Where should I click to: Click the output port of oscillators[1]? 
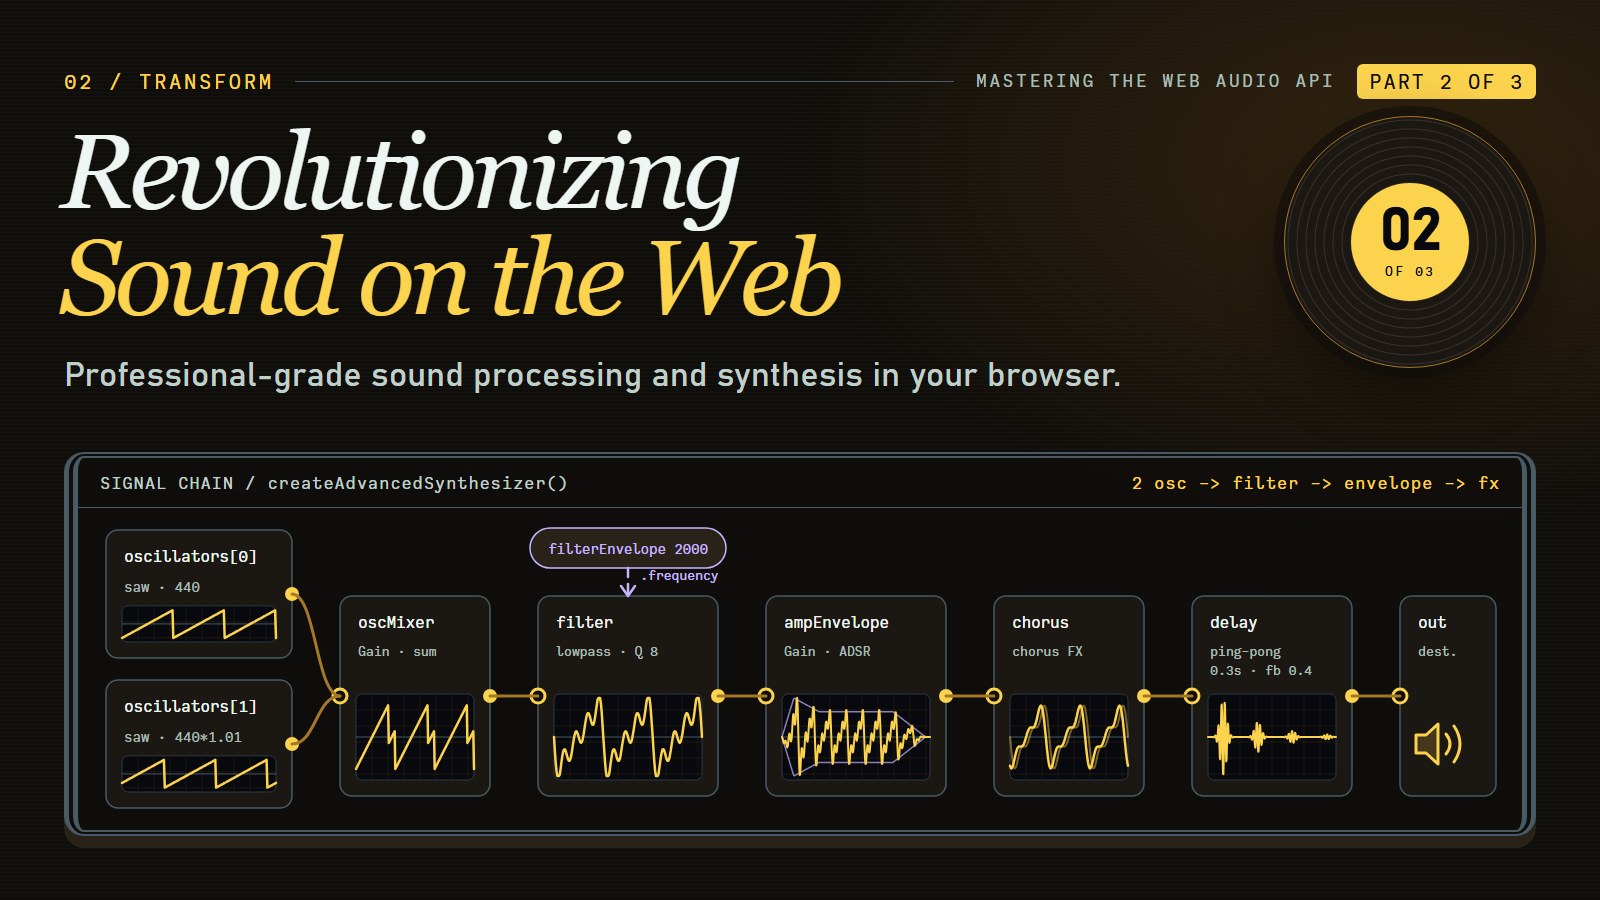[x=292, y=744]
